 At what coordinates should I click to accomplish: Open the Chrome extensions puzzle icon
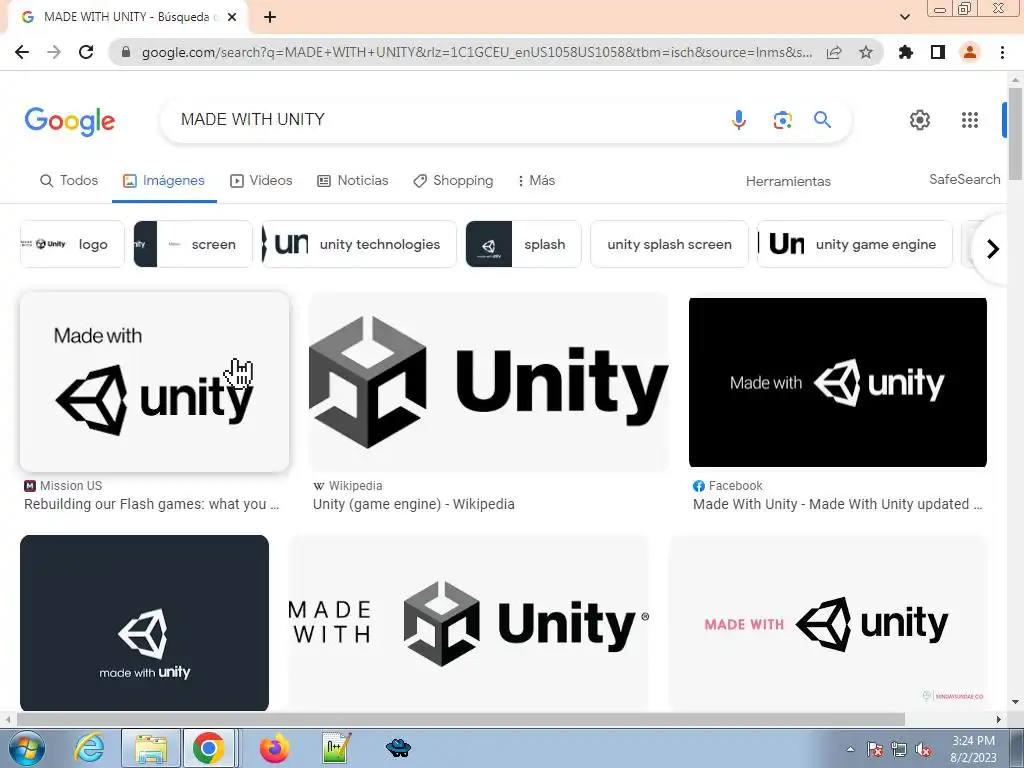point(906,52)
